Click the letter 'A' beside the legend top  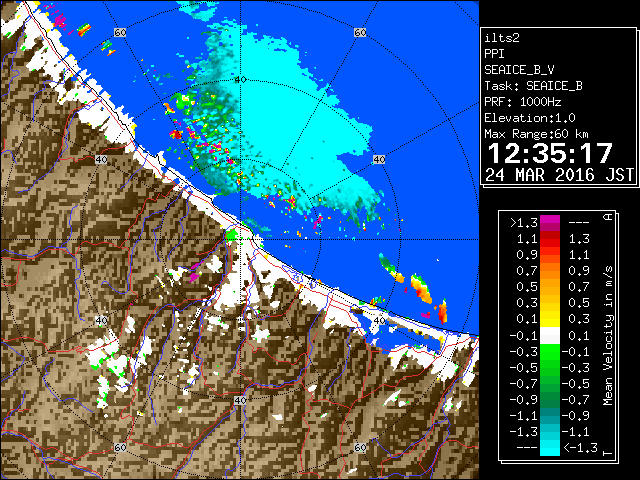(608, 217)
